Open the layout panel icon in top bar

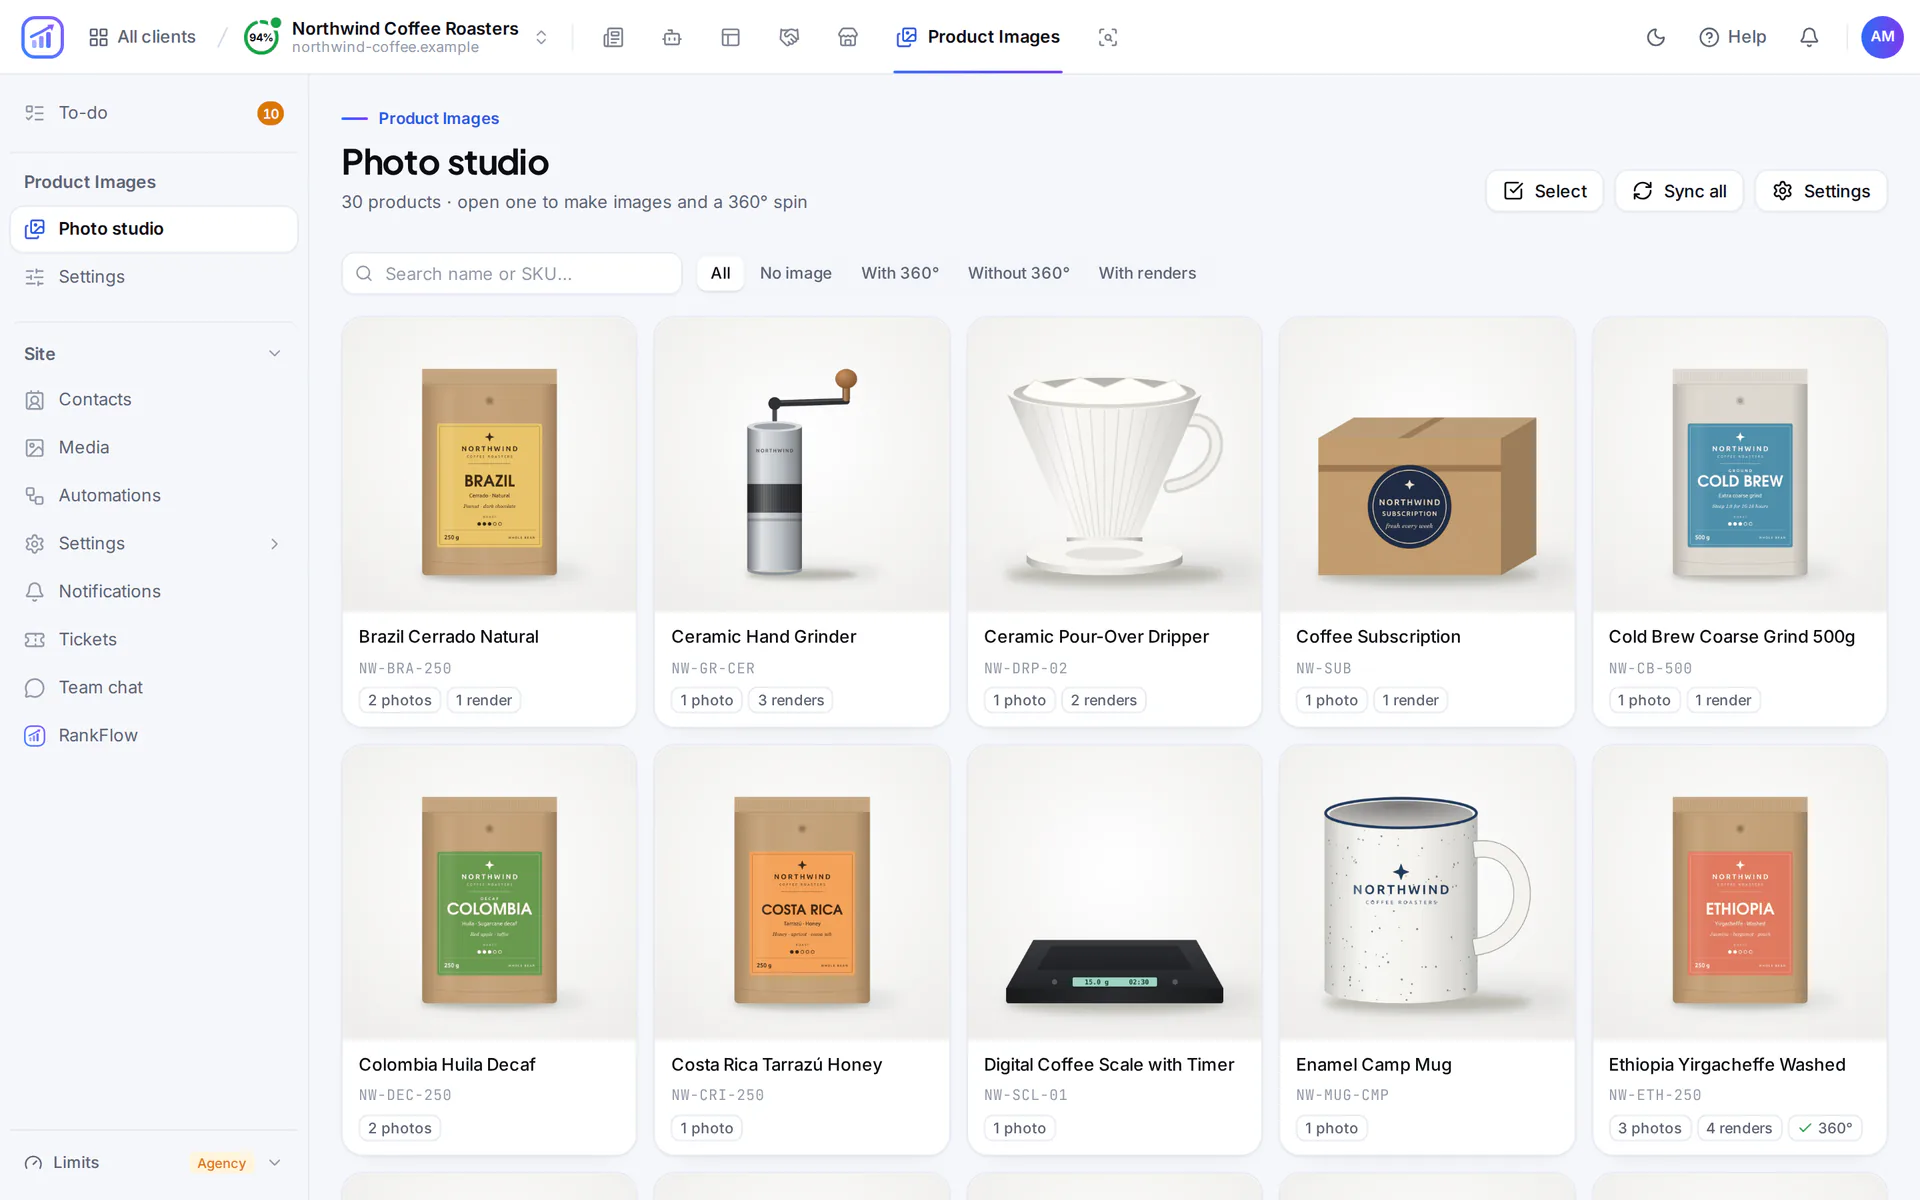pos(731,37)
